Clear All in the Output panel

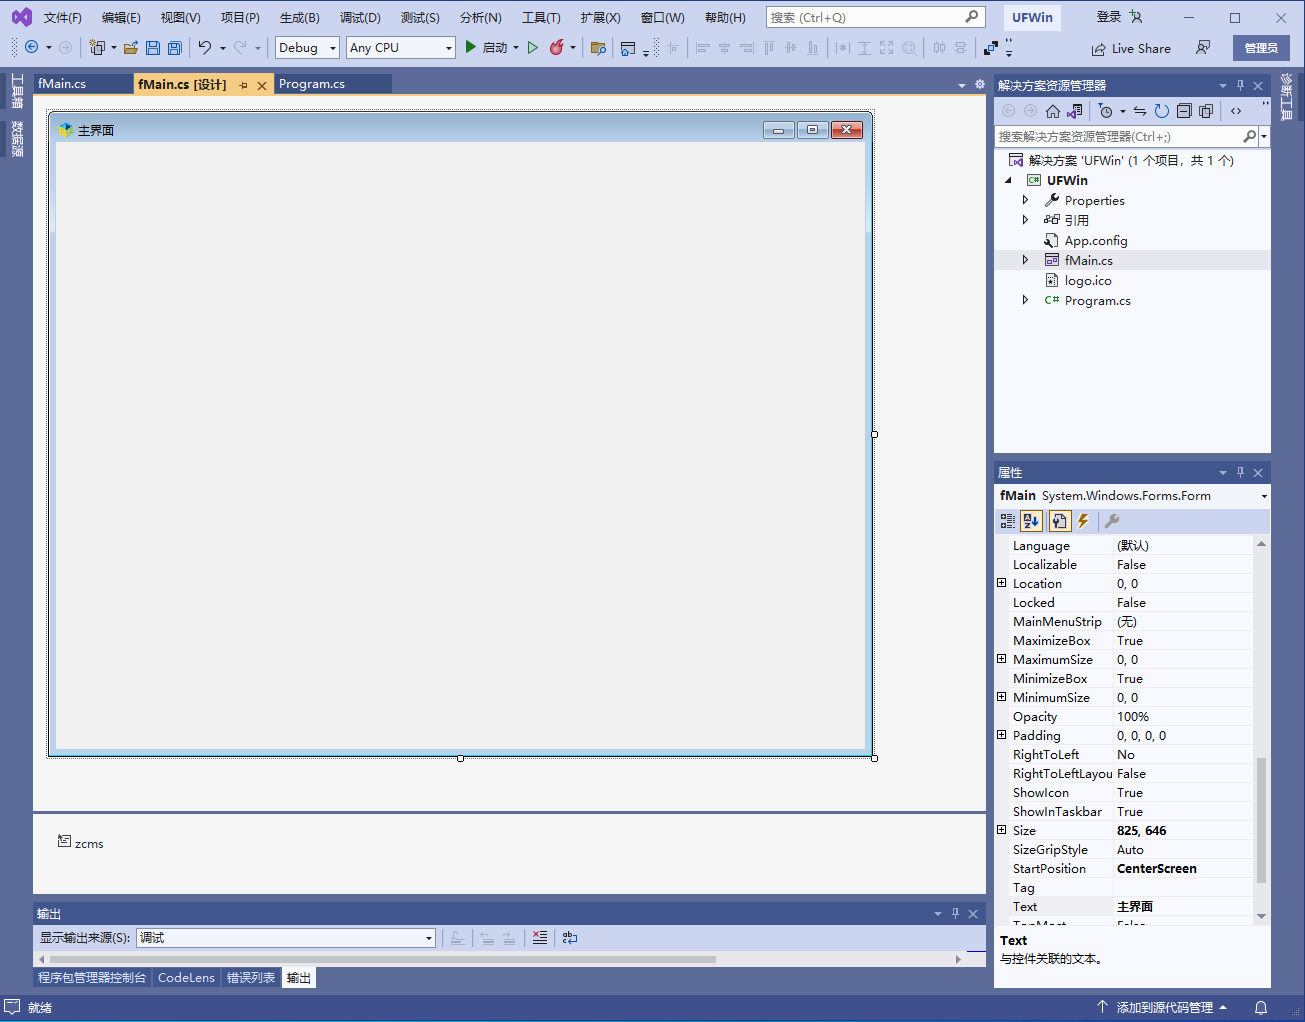click(540, 938)
